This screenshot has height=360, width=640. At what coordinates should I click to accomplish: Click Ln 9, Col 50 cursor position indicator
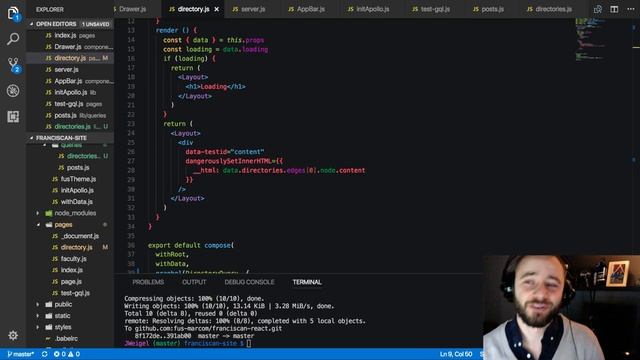456,354
